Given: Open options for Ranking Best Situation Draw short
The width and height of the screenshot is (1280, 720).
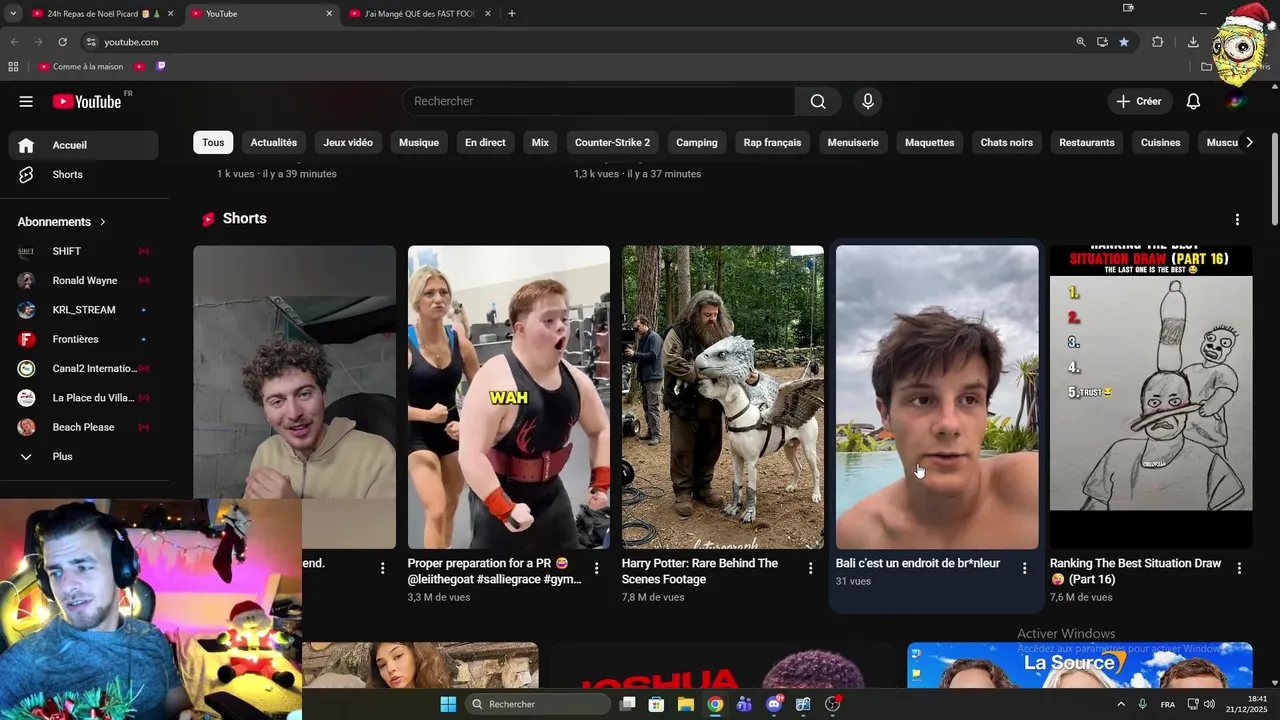Looking at the screenshot, I should 1239,568.
